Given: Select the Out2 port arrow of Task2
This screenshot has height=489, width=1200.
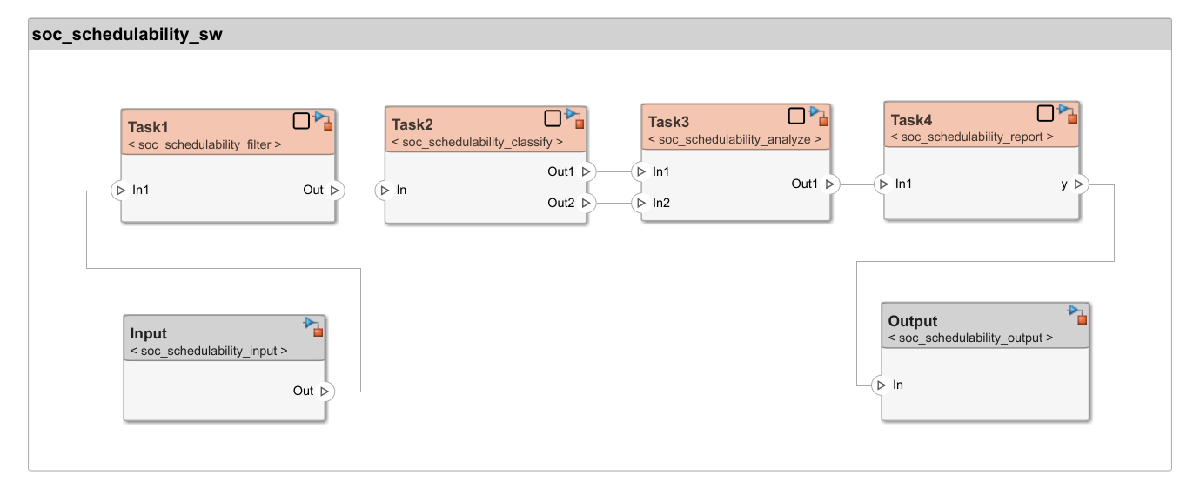Looking at the screenshot, I should coord(585,203).
